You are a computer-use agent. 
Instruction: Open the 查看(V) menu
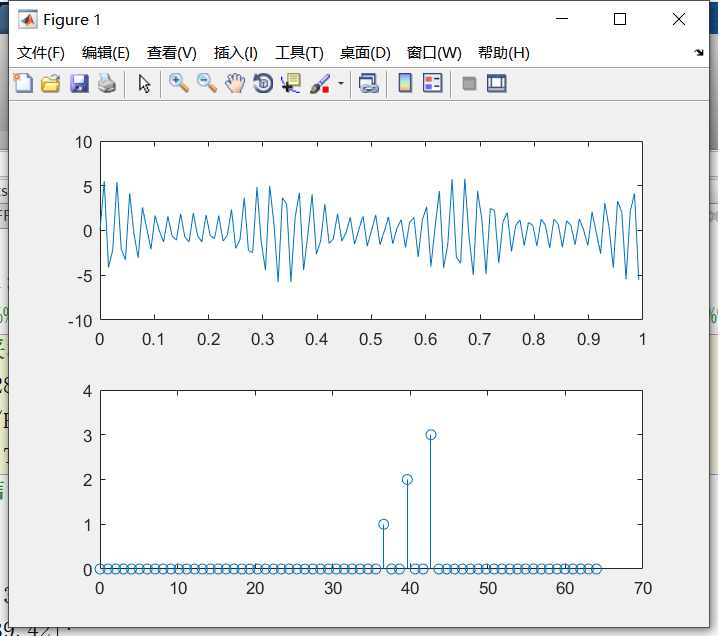pyautogui.click(x=172, y=53)
